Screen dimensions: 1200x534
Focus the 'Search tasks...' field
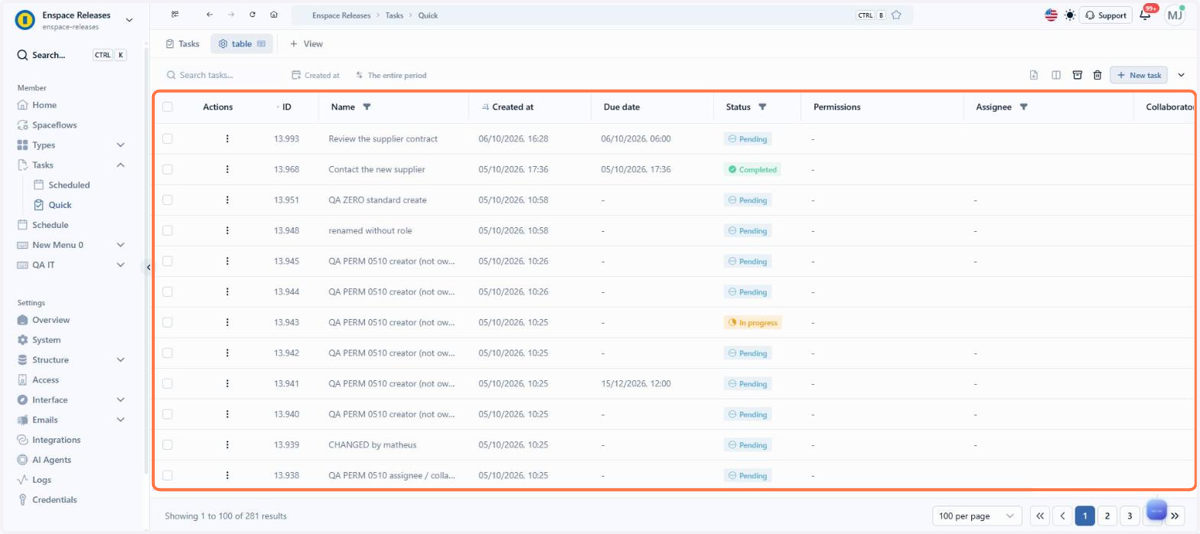(x=219, y=75)
